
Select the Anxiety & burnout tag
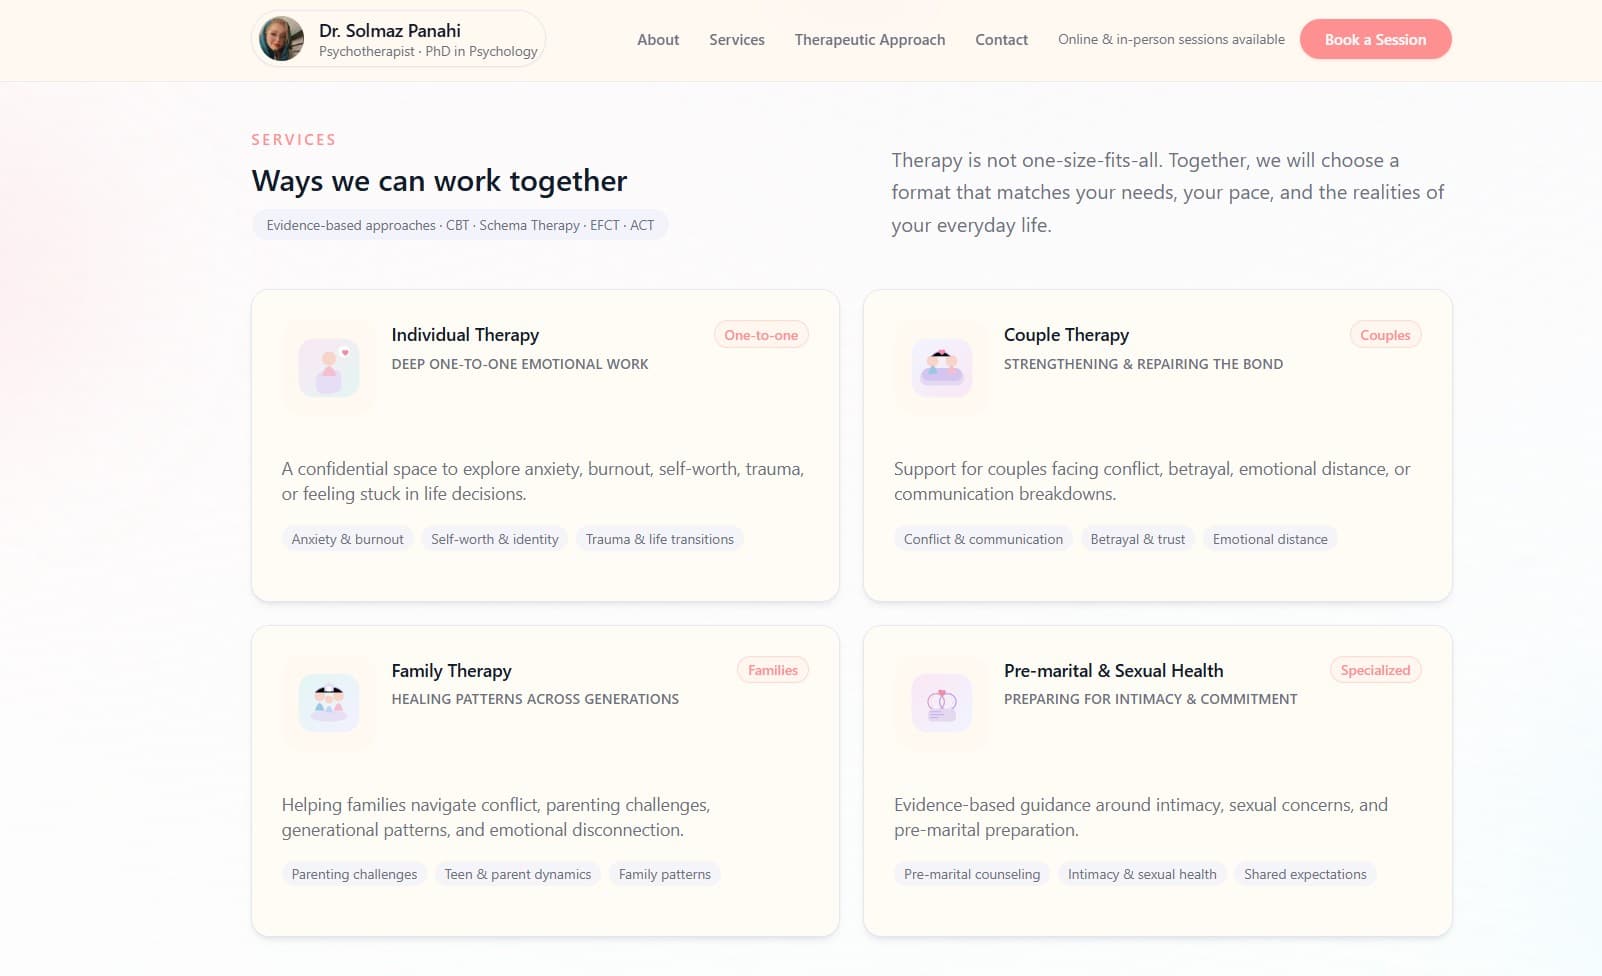(347, 539)
